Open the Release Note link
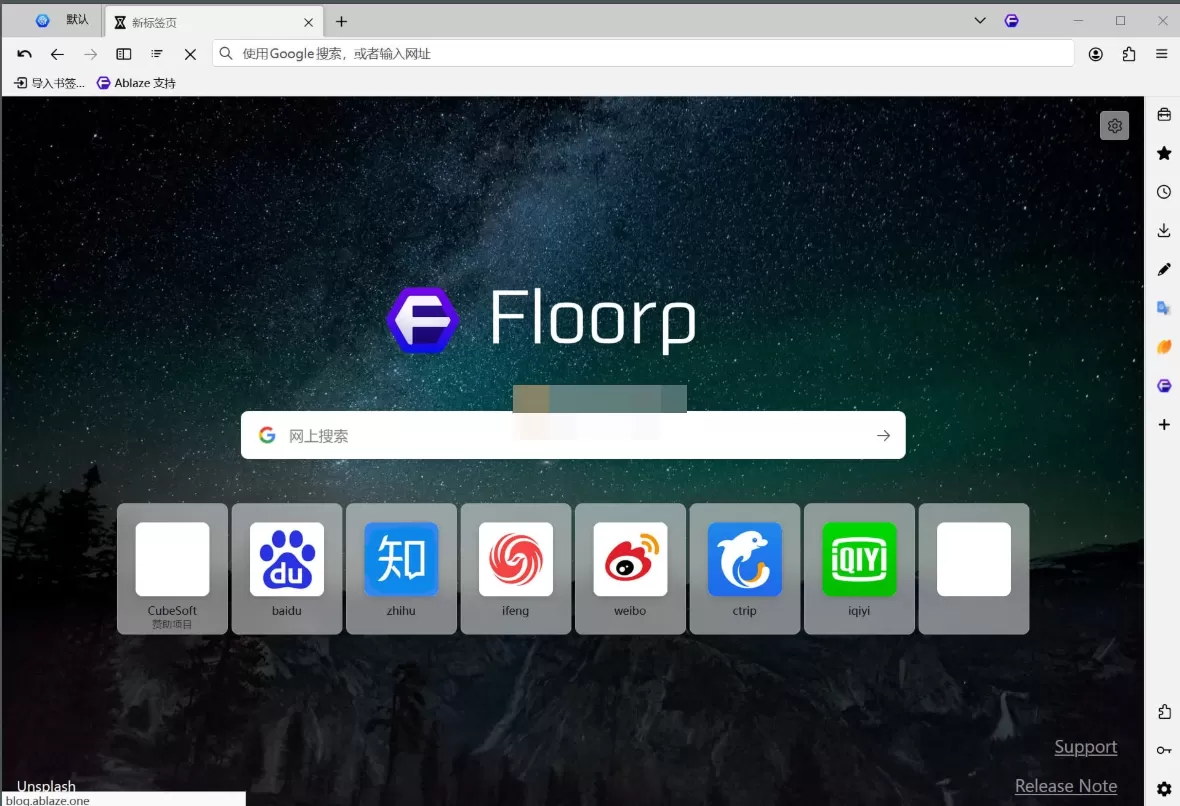This screenshot has height=806, width=1180. (x=1066, y=786)
